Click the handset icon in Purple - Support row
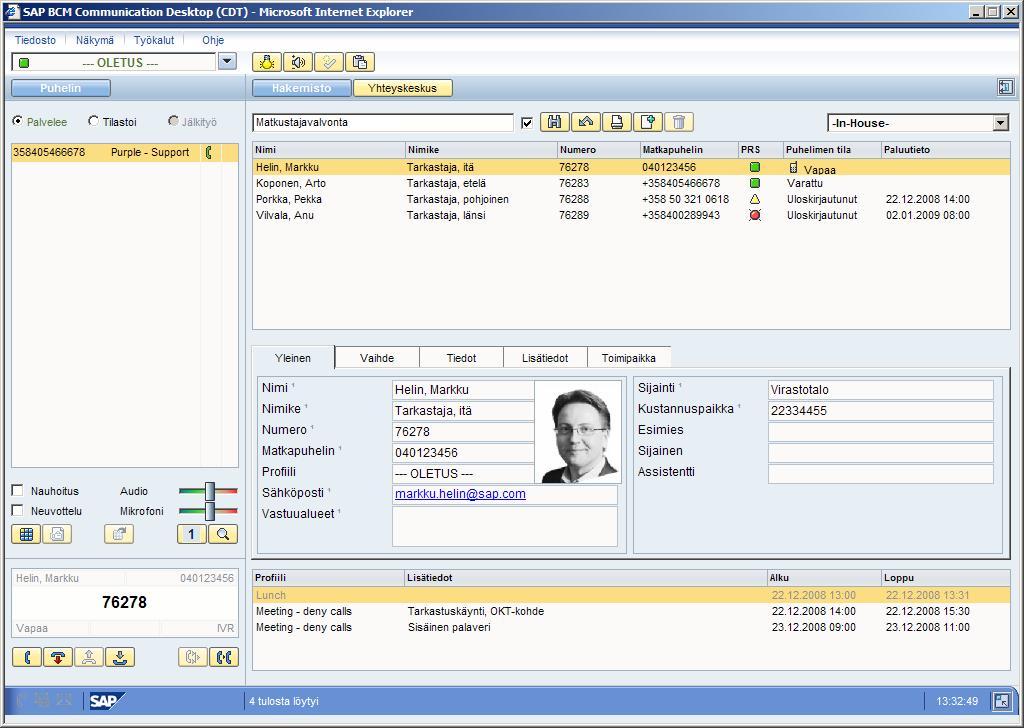 (x=209, y=152)
